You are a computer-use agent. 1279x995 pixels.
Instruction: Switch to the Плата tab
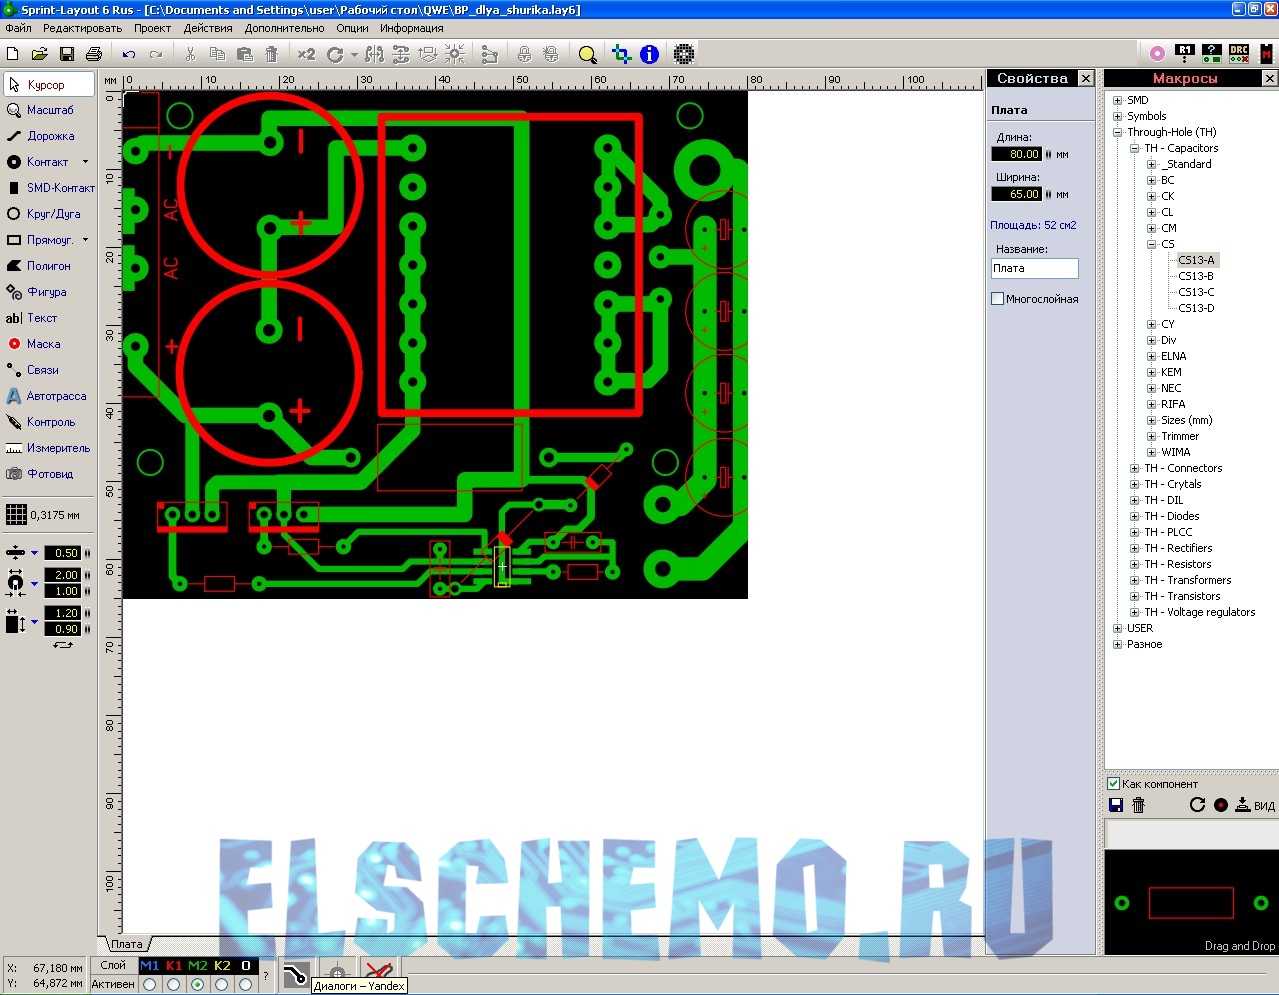pyautogui.click(x=125, y=943)
